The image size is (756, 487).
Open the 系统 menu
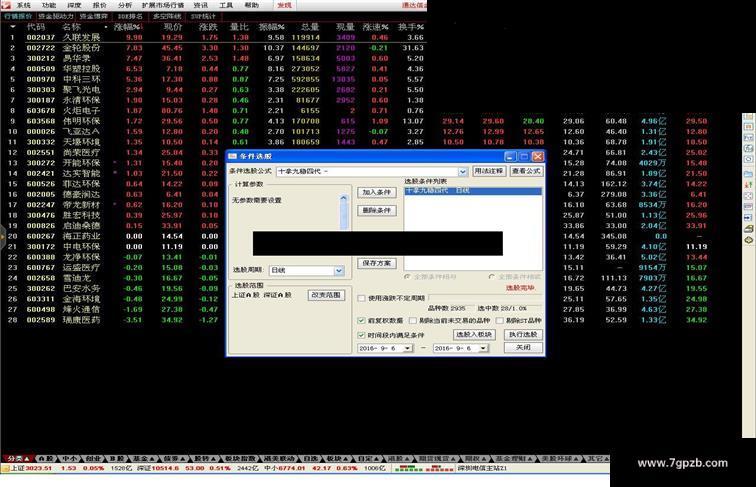[24, 5]
